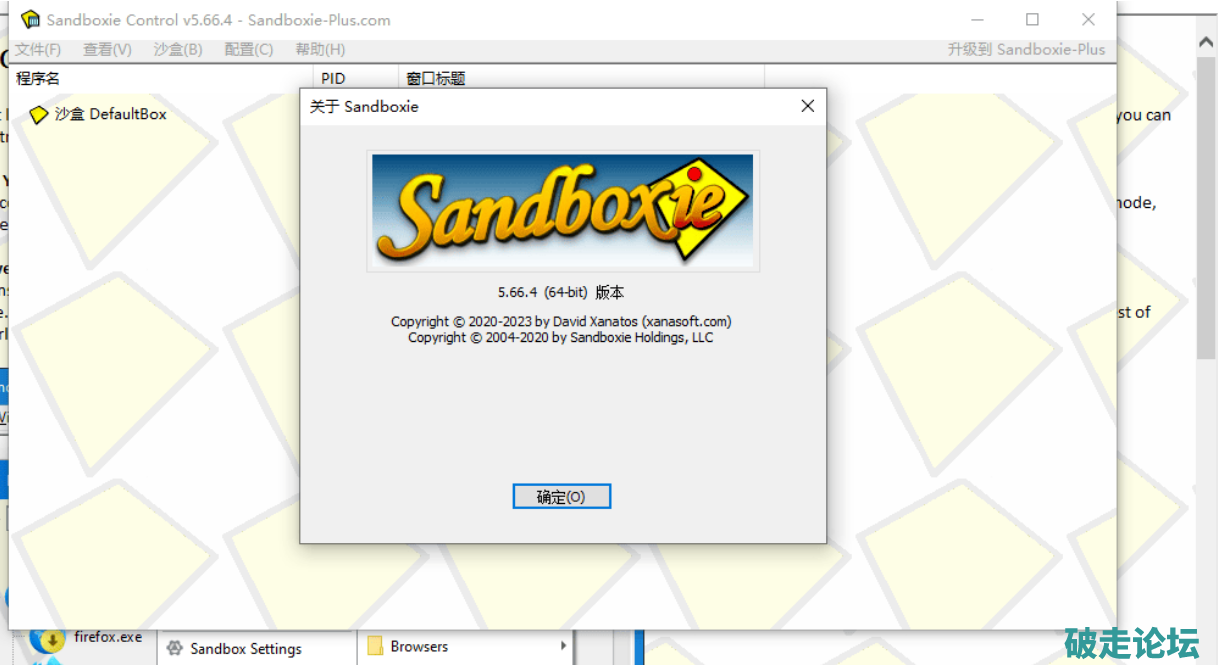Click the firefox.exe download icon
The height and width of the screenshot is (665, 1219).
pyautogui.click(x=47, y=639)
